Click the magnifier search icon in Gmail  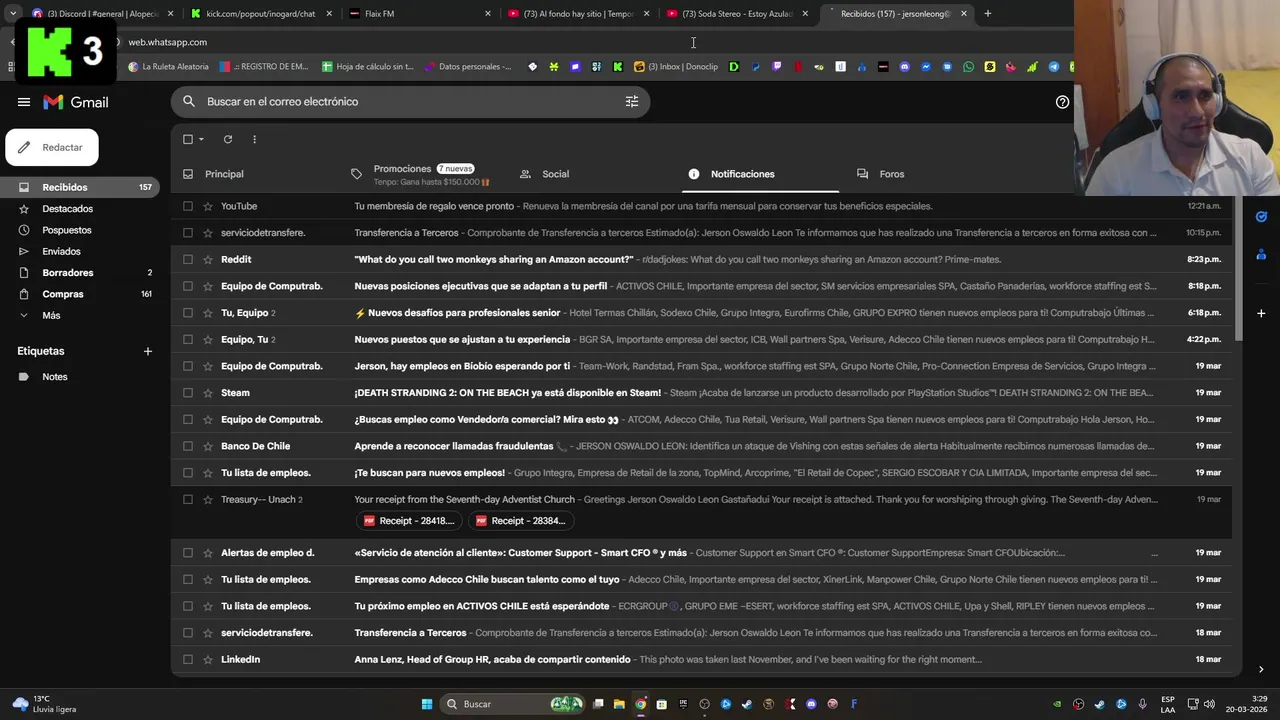(189, 102)
